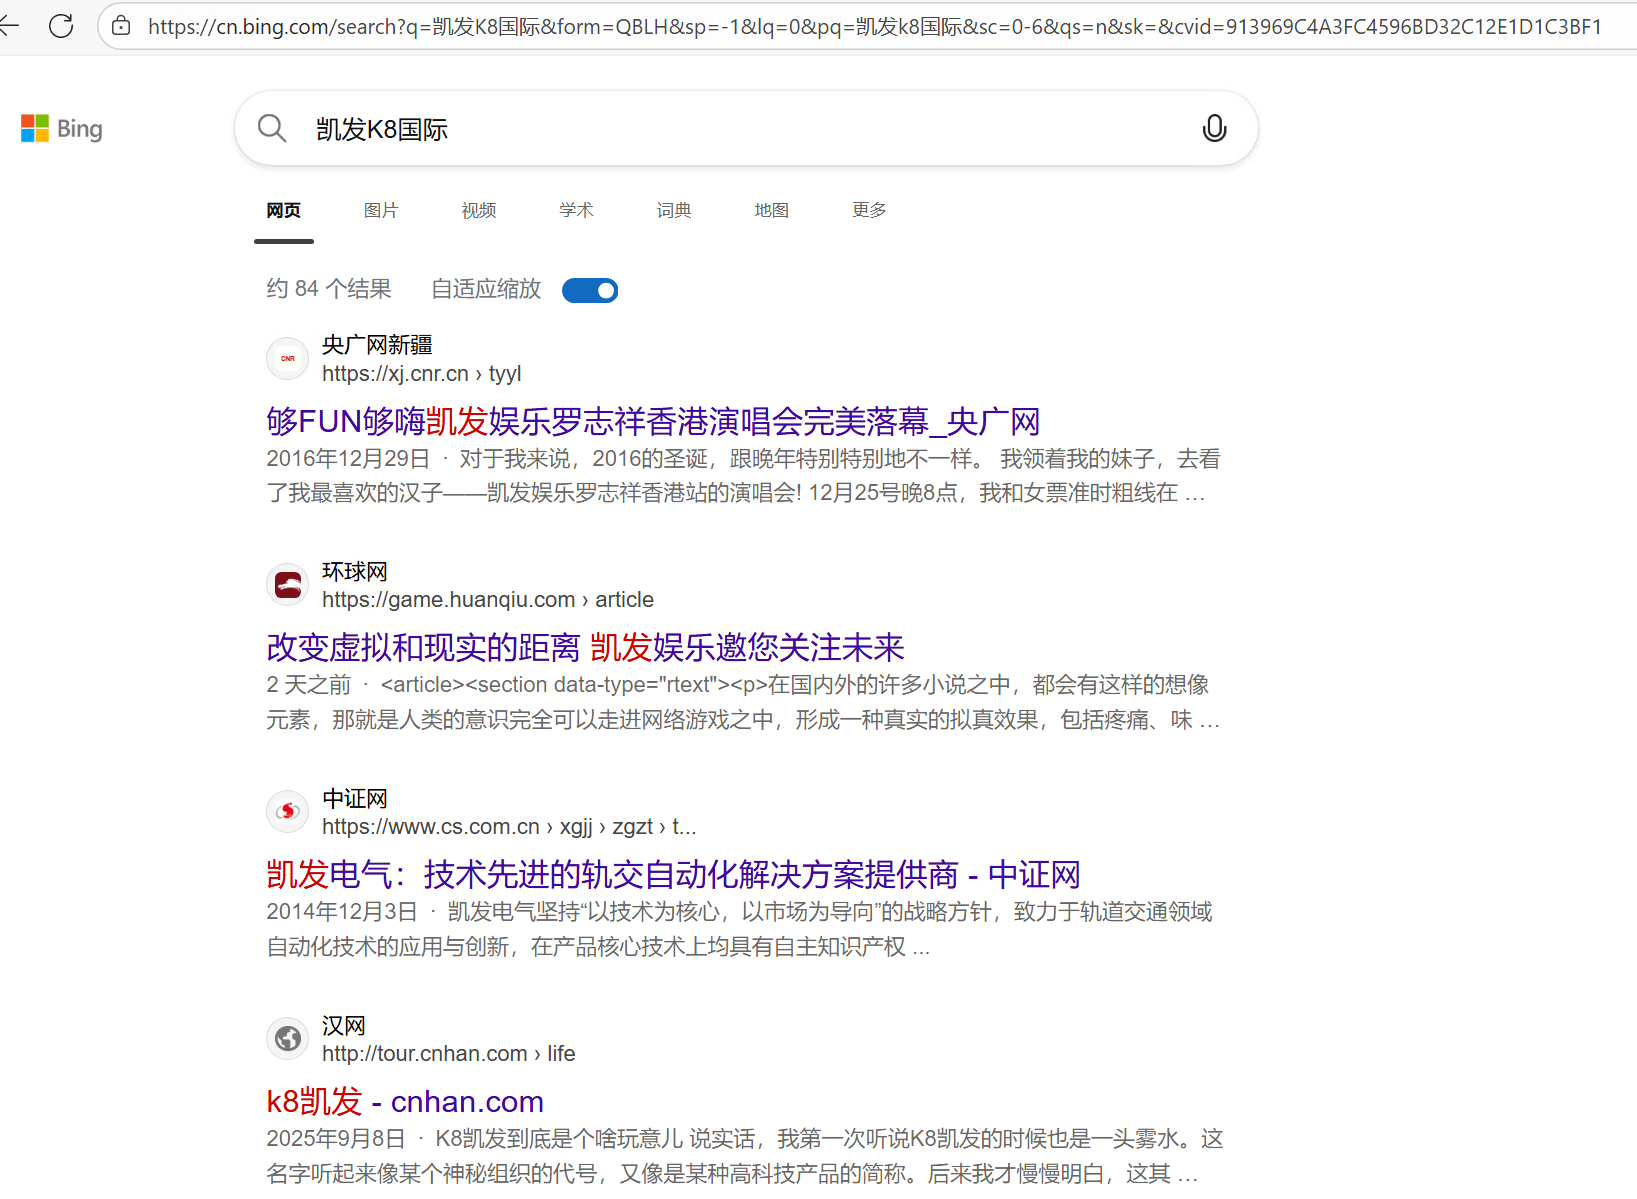Open the k8凯发 - cnhan.com result
The image size is (1637, 1199).
point(405,1101)
